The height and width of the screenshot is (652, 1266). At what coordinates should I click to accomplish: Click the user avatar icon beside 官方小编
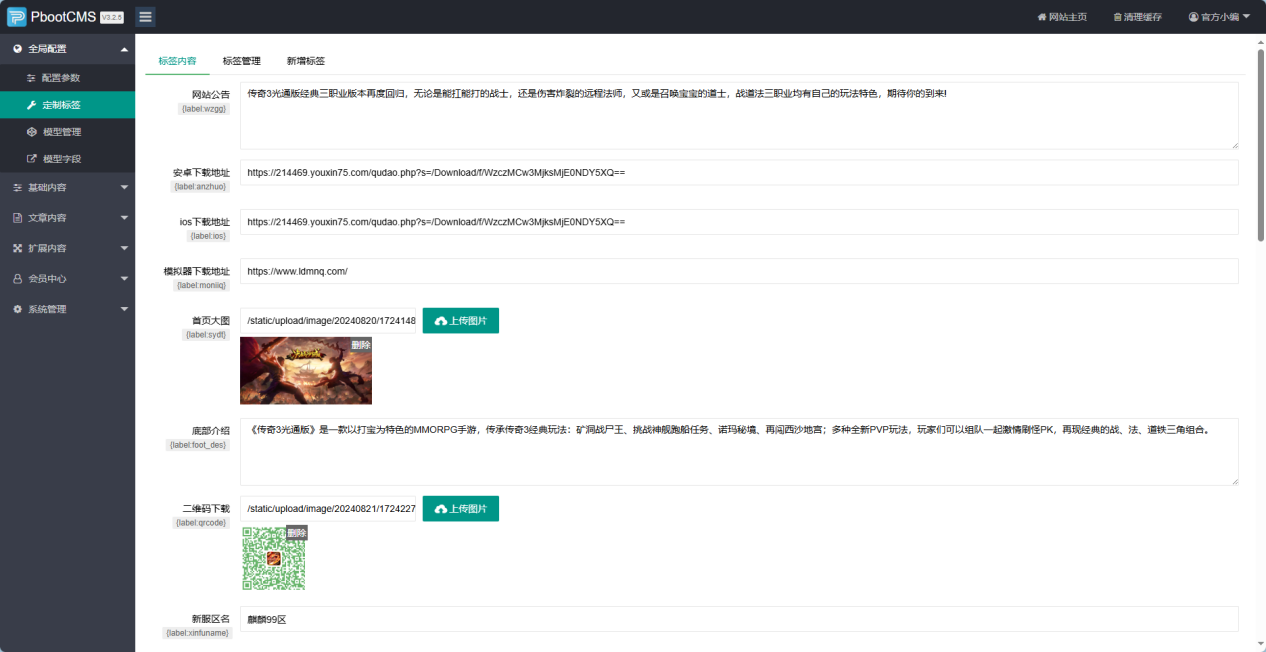tap(1193, 17)
